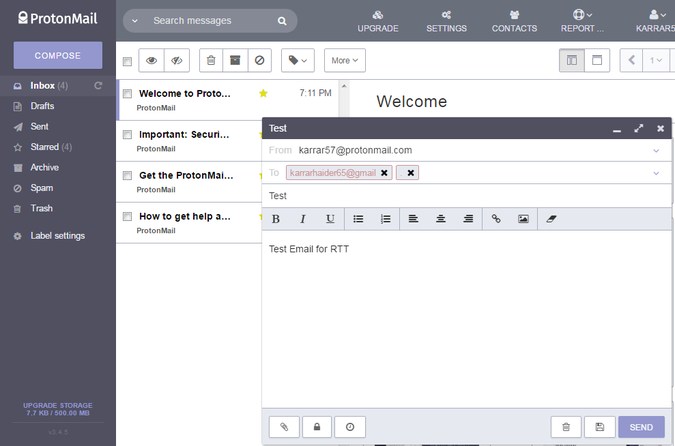Open the More dropdown
Image resolution: width=675 pixels, height=446 pixels.
click(345, 61)
